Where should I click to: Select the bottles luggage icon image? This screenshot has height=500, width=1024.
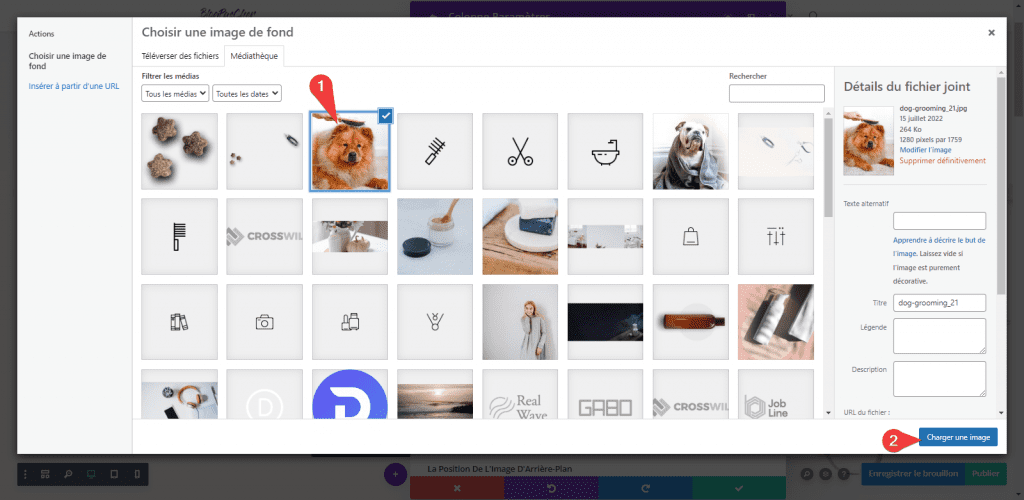click(350, 322)
